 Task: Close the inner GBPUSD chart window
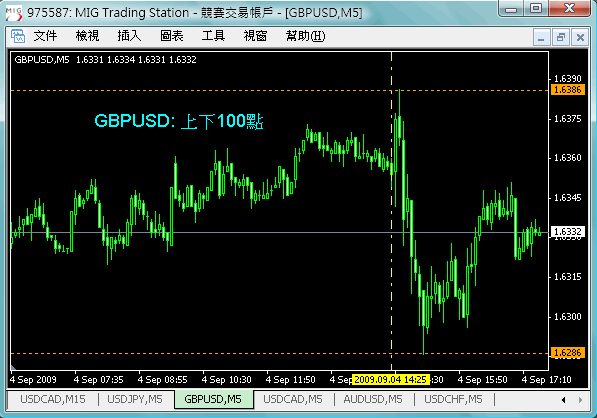point(580,37)
